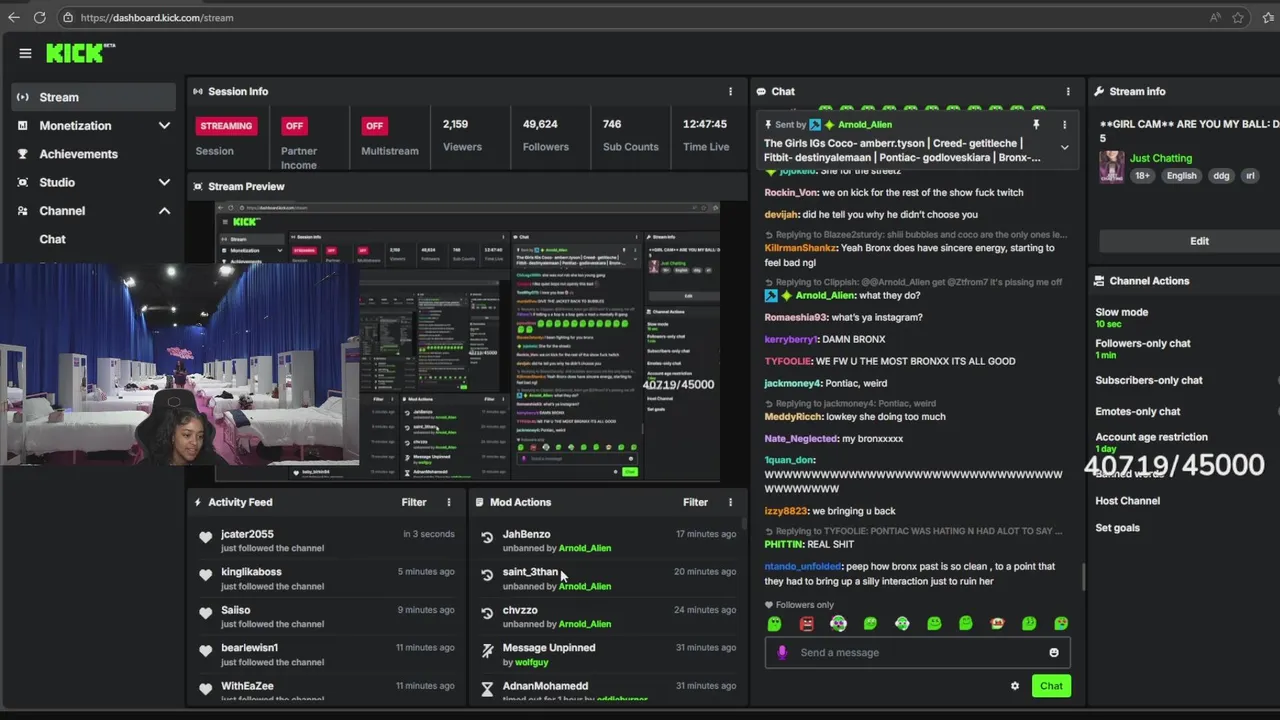Open Session Info panel options menu
The image size is (1280, 720).
point(730,91)
